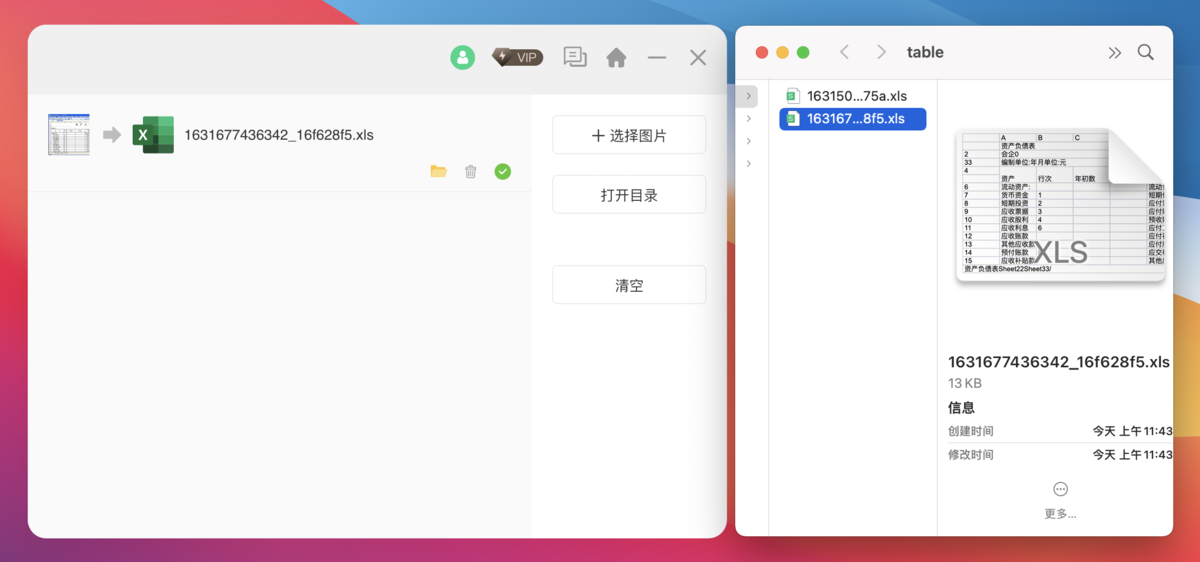Click the 选择图片 button

point(629,135)
